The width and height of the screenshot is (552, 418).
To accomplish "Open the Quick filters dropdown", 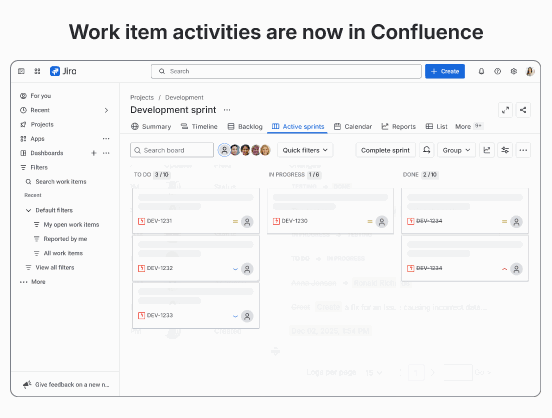I will [305, 150].
